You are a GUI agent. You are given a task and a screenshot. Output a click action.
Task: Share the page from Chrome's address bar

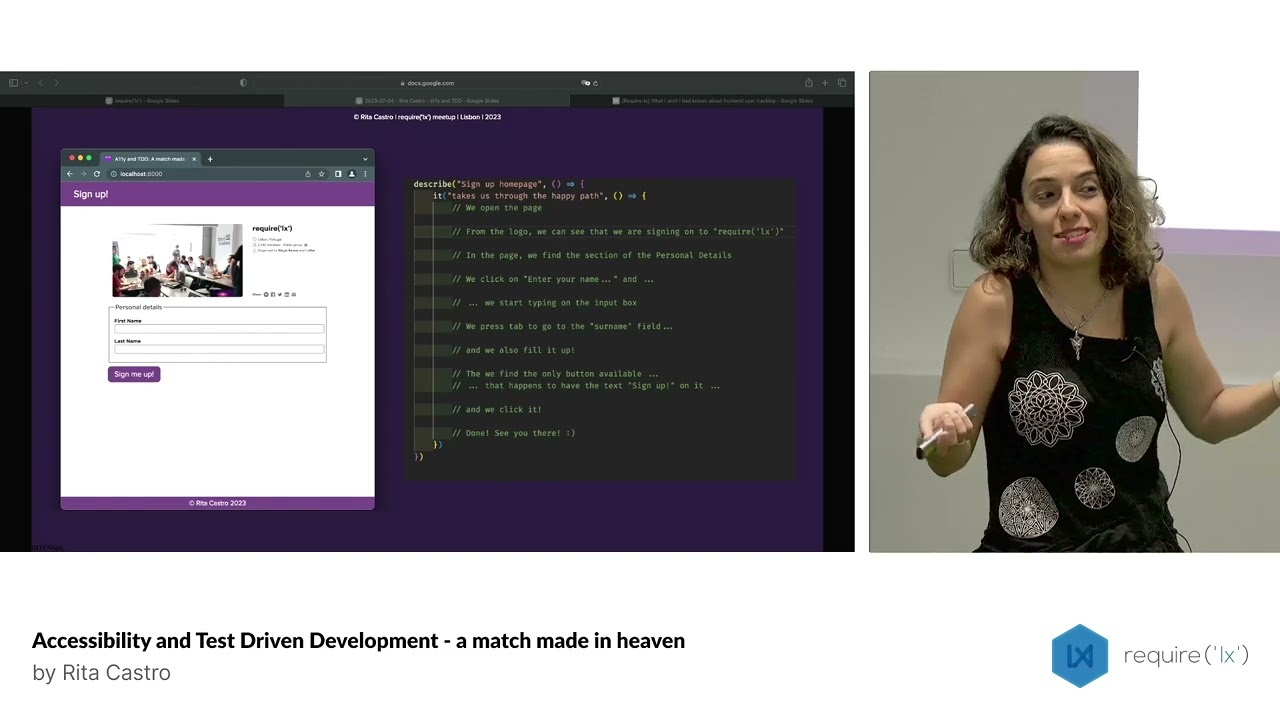pyautogui.click(x=308, y=174)
